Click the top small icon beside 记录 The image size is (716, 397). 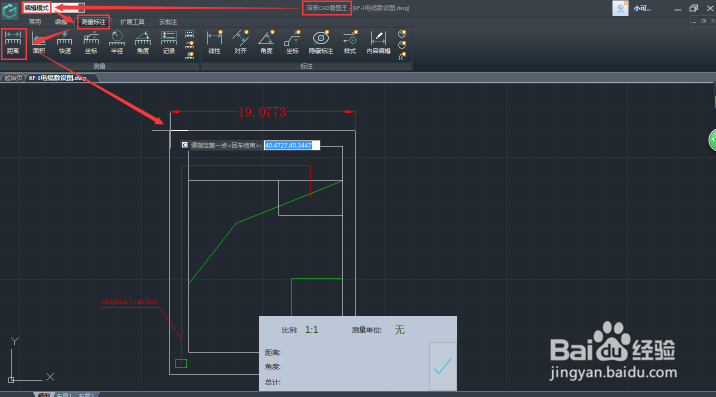click(x=190, y=34)
